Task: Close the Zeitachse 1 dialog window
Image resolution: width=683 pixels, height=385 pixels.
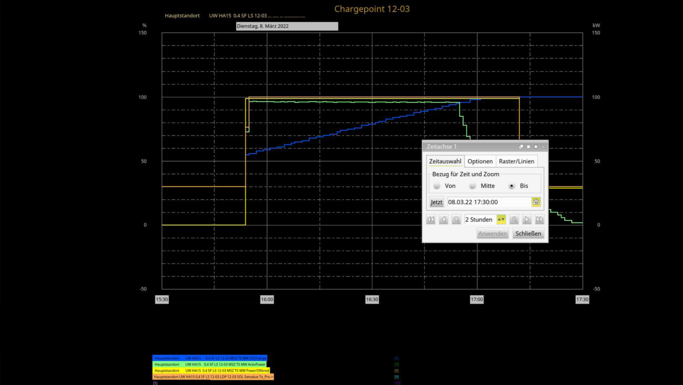Action: pyautogui.click(x=543, y=147)
